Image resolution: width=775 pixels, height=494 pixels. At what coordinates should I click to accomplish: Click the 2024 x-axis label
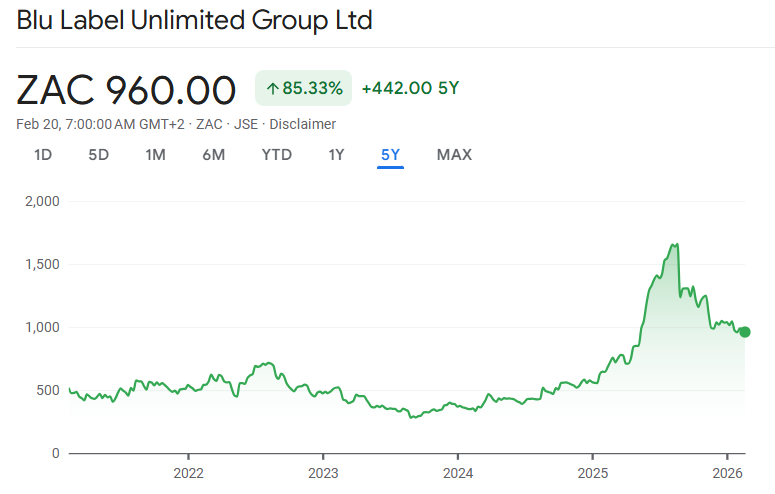coord(458,472)
